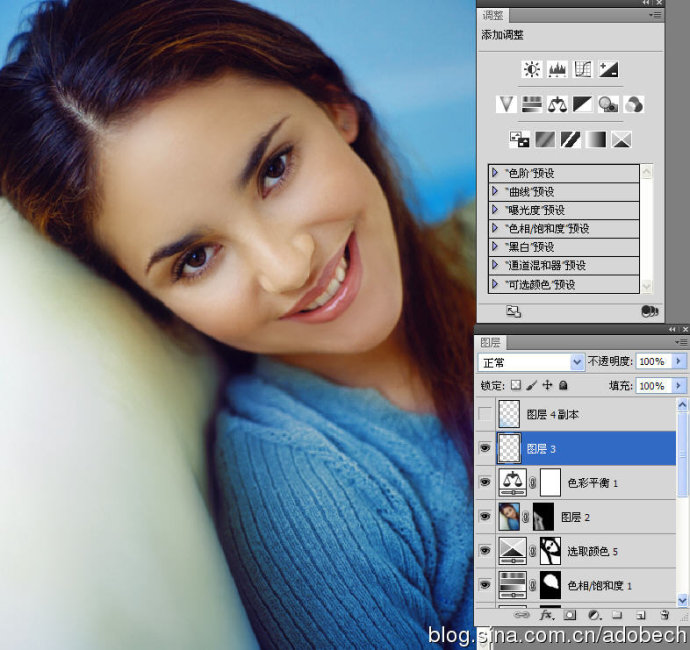Select the 色彩平衡 1 layer mask thumbnail

550,482
